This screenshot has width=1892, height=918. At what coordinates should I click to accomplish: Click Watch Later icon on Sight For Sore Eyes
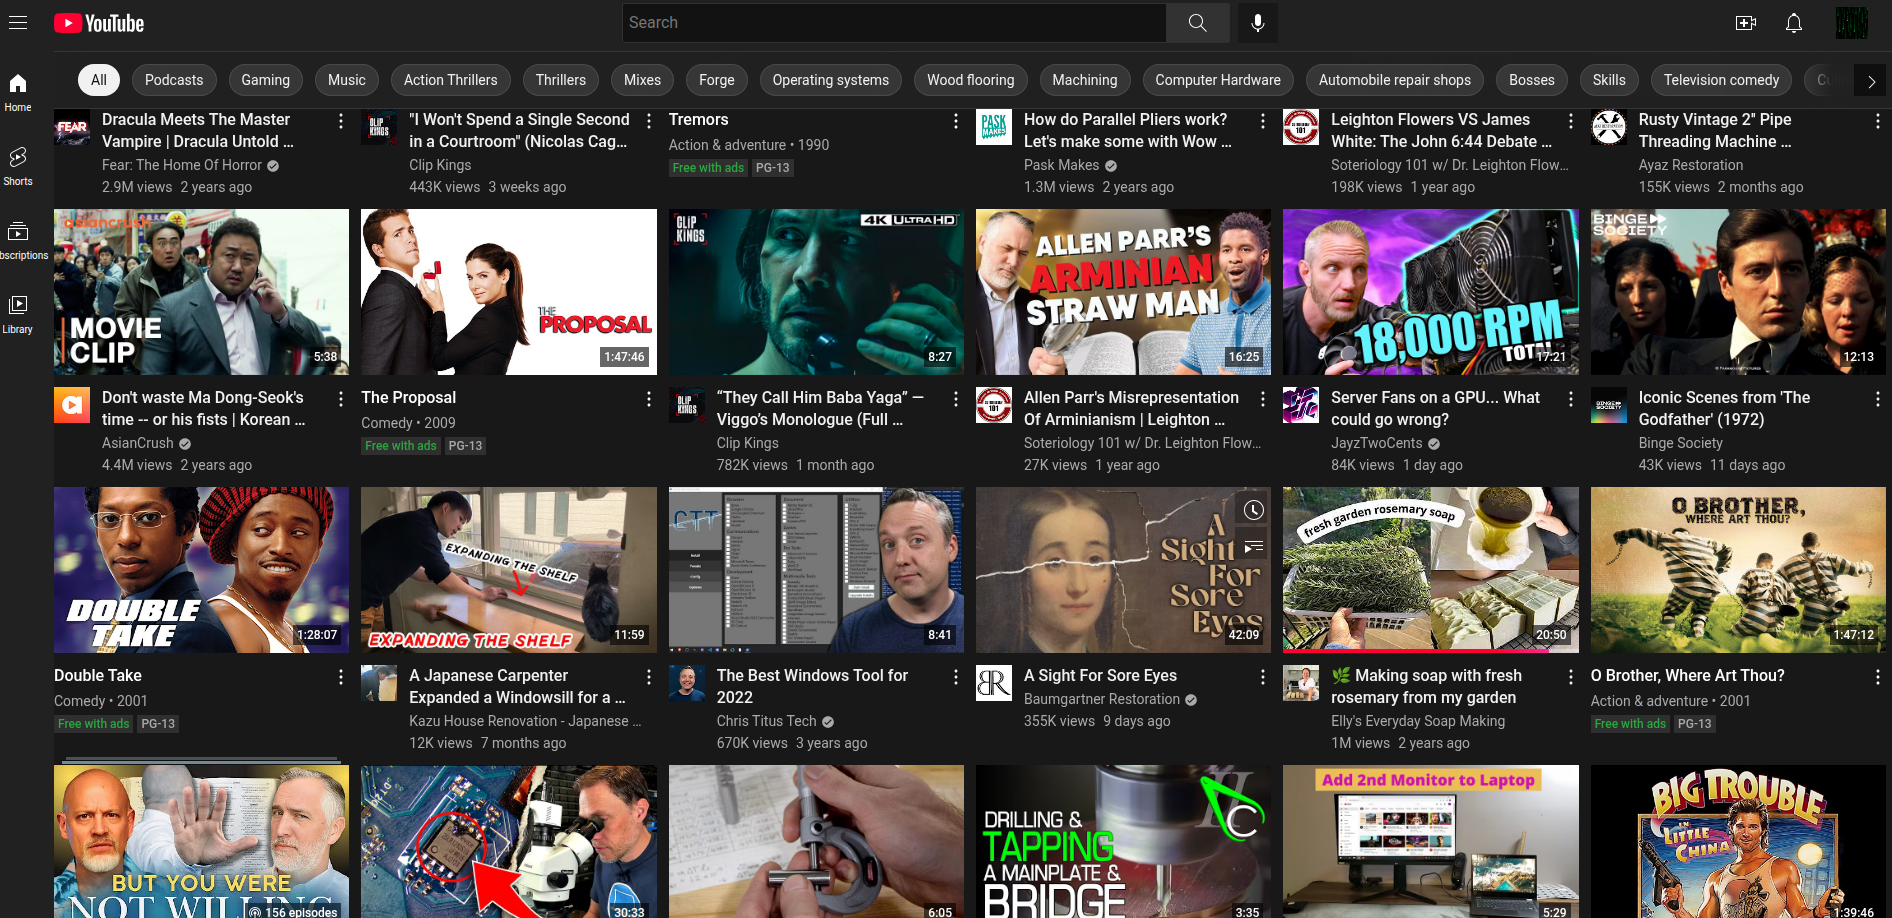[1253, 510]
